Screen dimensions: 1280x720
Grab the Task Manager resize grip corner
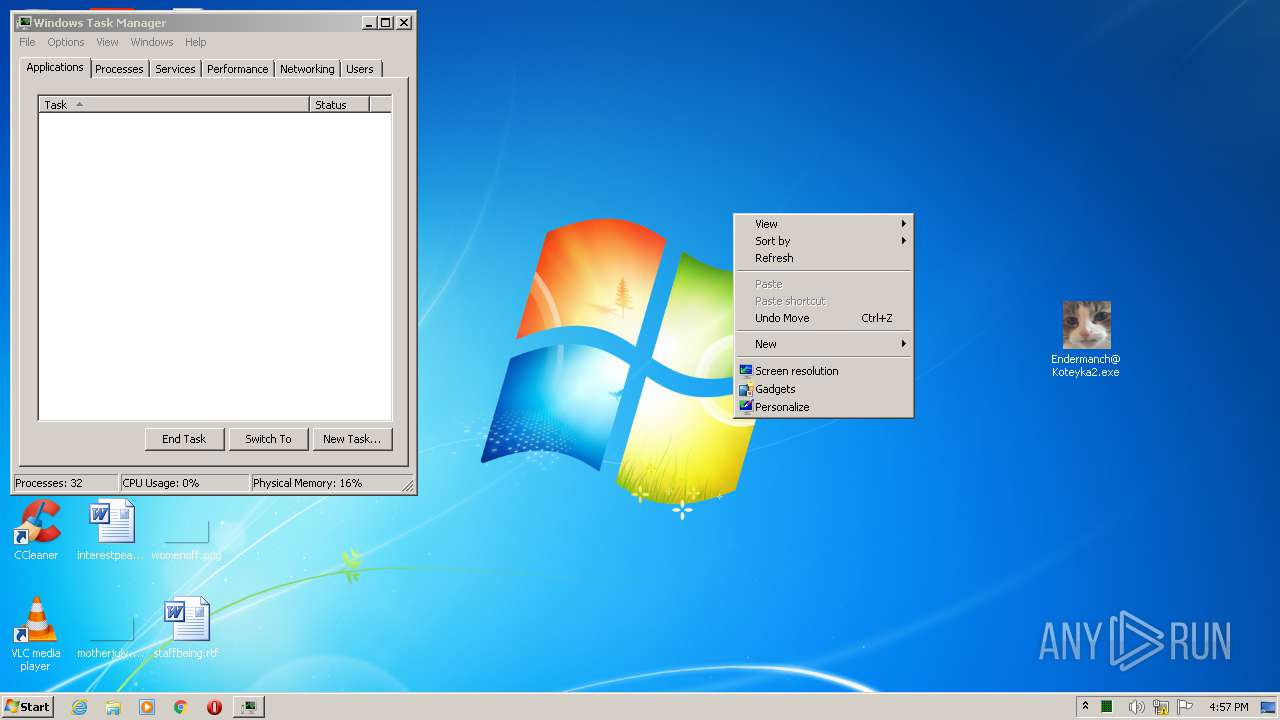click(407, 485)
